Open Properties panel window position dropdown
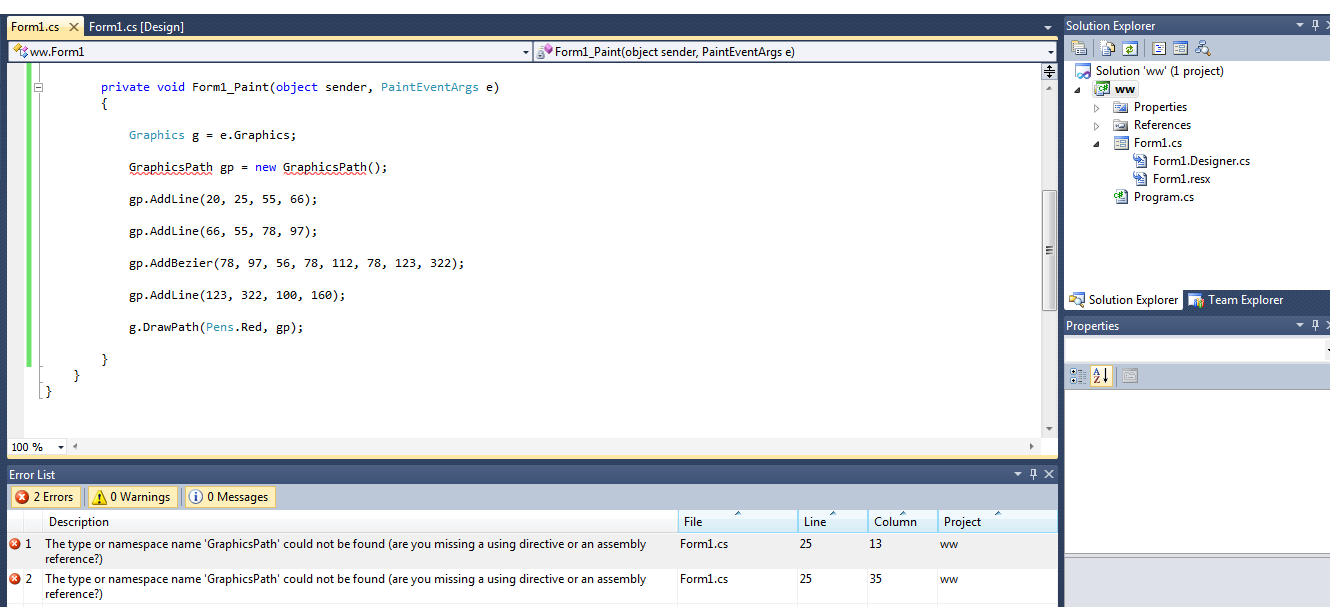 [1300, 326]
